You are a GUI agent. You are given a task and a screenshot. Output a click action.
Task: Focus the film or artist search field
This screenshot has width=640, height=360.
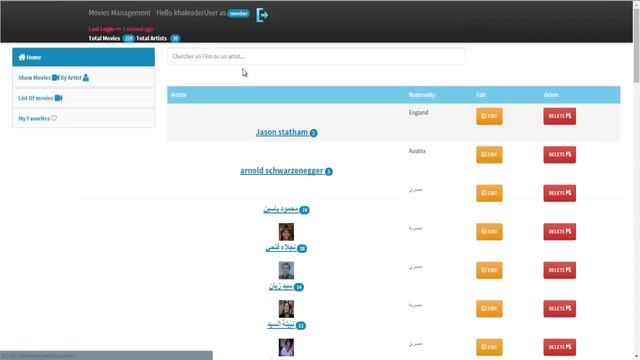[316, 56]
